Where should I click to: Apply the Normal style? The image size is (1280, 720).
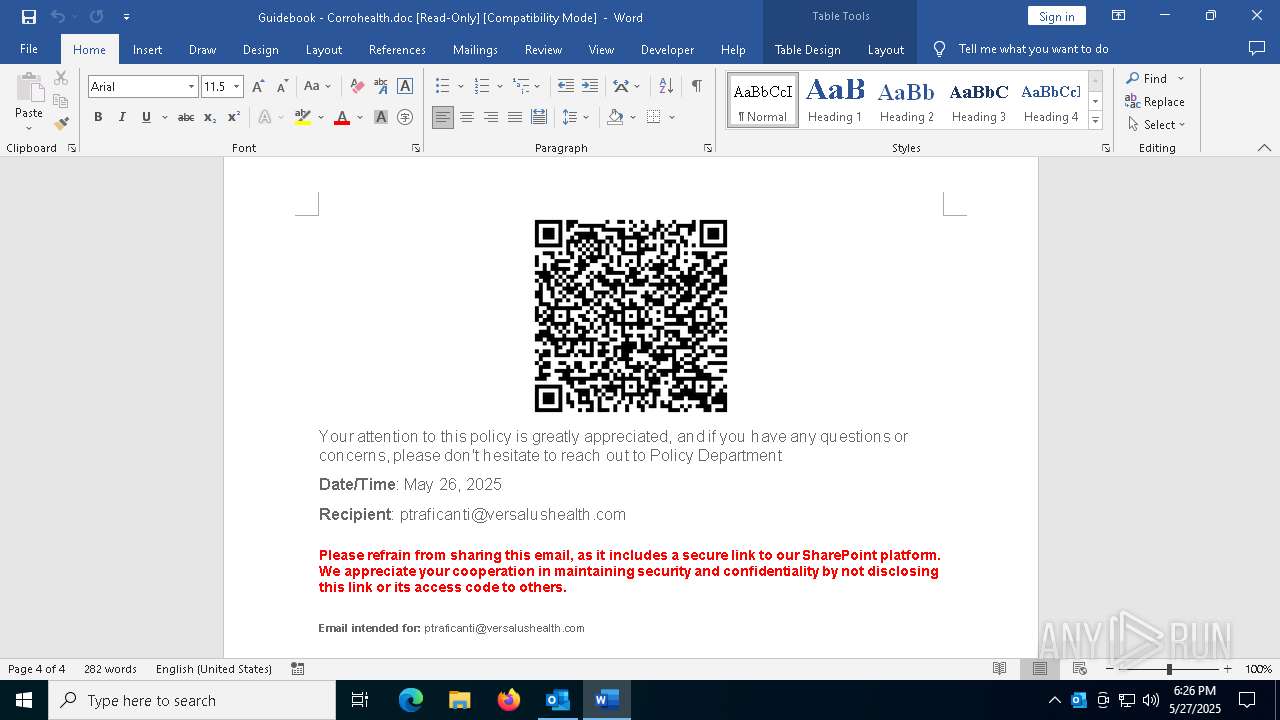[x=763, y=100]
